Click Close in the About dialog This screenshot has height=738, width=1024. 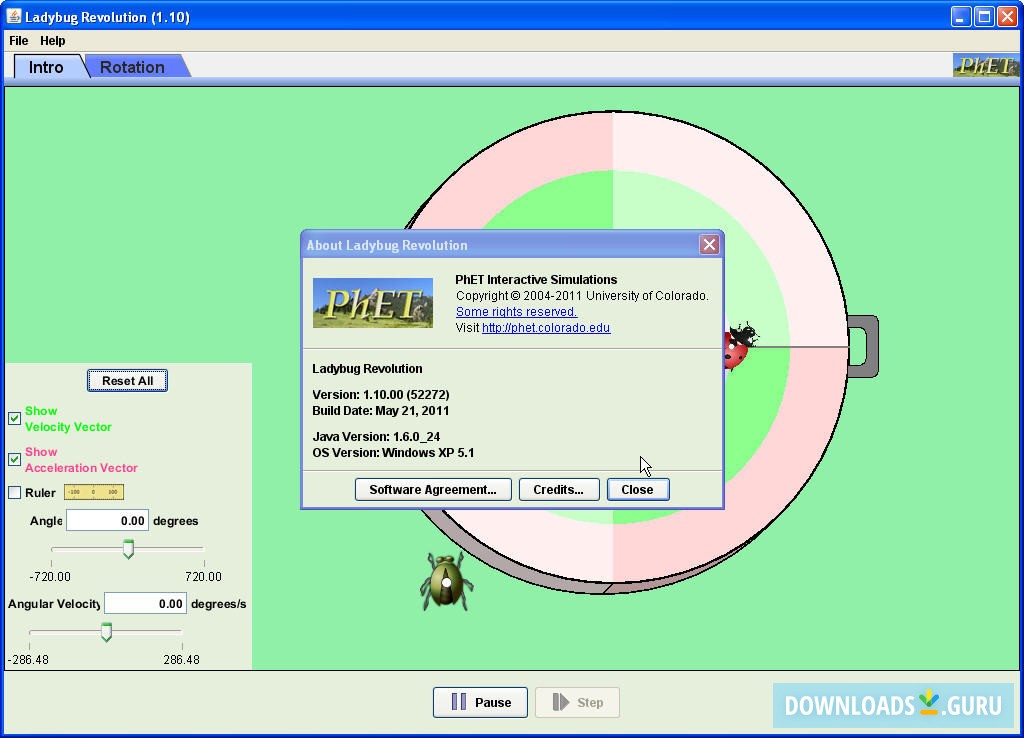637,490
